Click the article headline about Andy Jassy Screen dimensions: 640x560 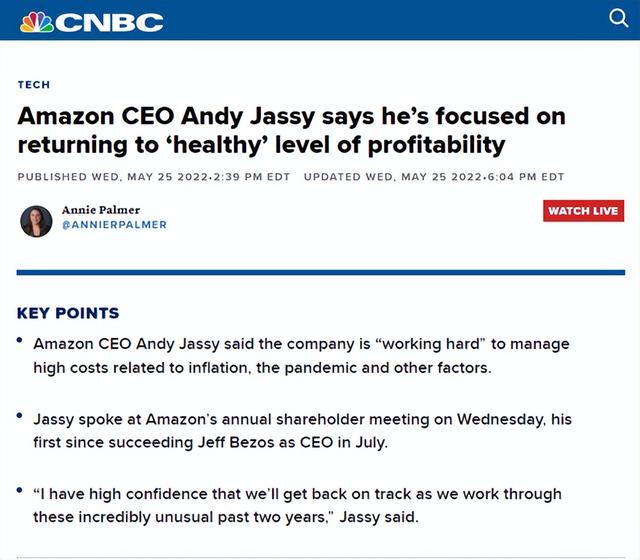pyautogui.click(x=291, y=130)
